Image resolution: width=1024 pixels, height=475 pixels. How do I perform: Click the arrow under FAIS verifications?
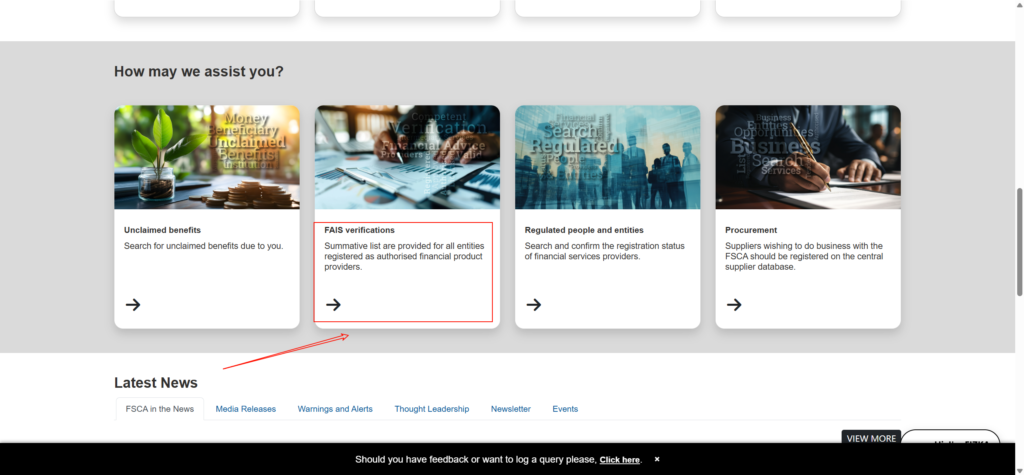[334, 304]
